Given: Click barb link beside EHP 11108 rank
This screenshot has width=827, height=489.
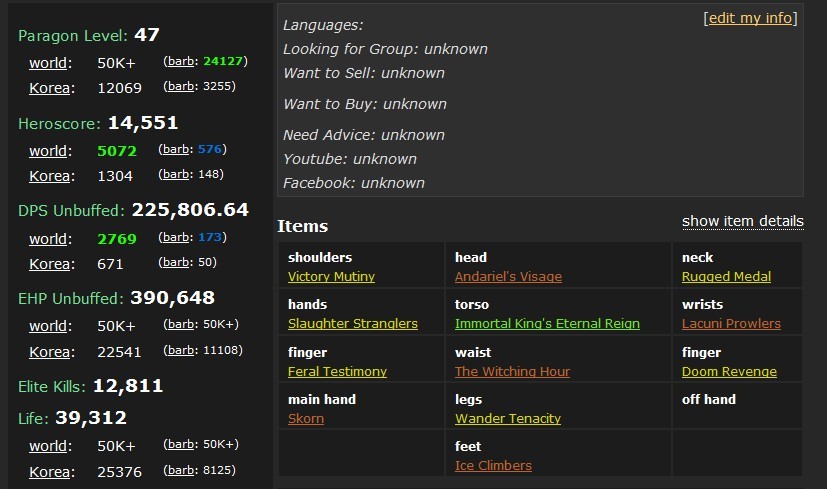Looking at the screenshot, I should click(181, 350).
